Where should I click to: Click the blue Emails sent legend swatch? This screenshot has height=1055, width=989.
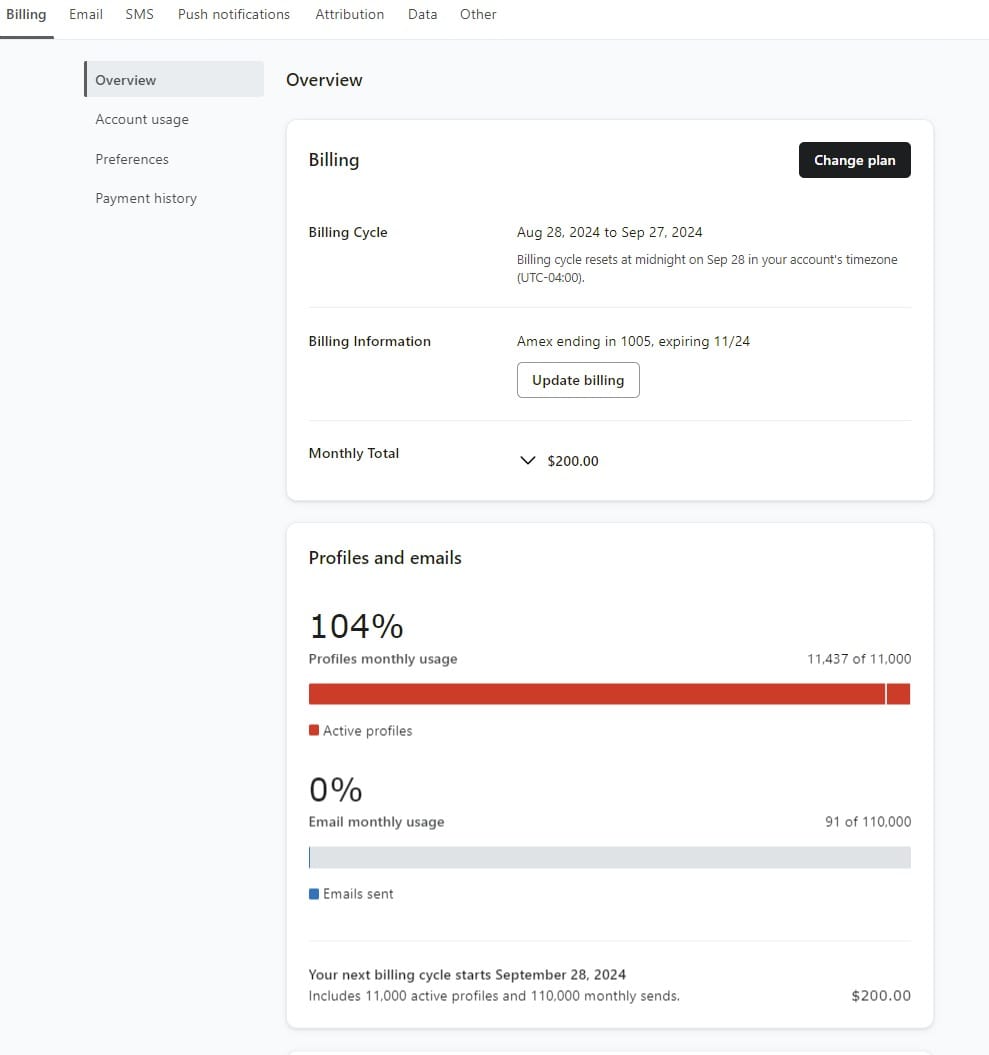314,894
